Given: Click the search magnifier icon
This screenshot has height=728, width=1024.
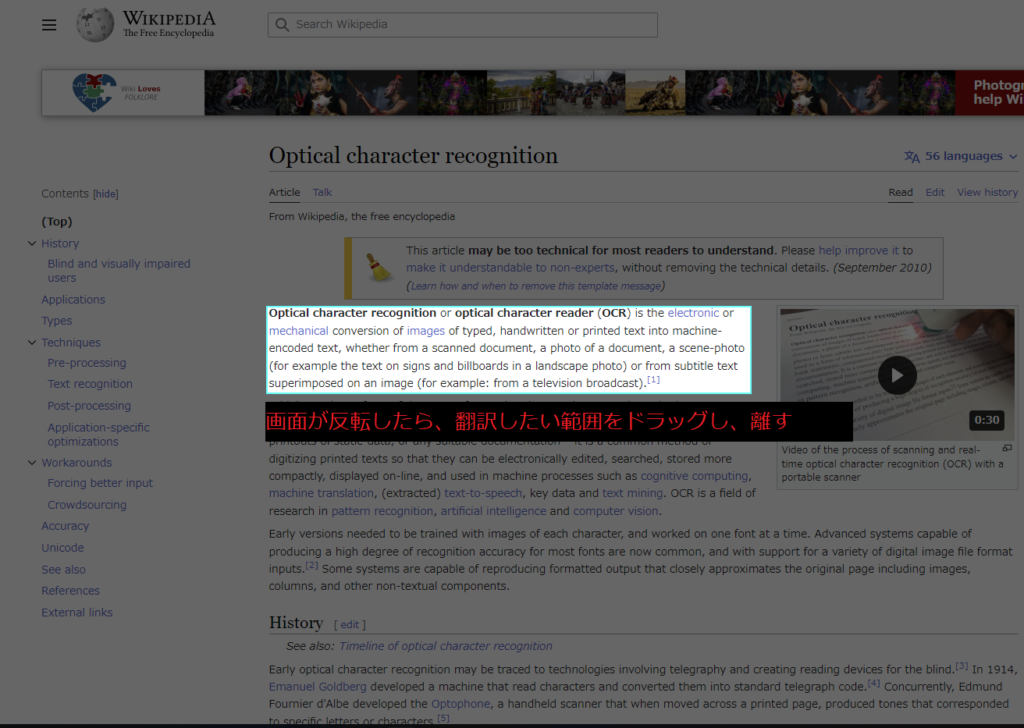Looking at the screenshot, I should coord(282,25).
